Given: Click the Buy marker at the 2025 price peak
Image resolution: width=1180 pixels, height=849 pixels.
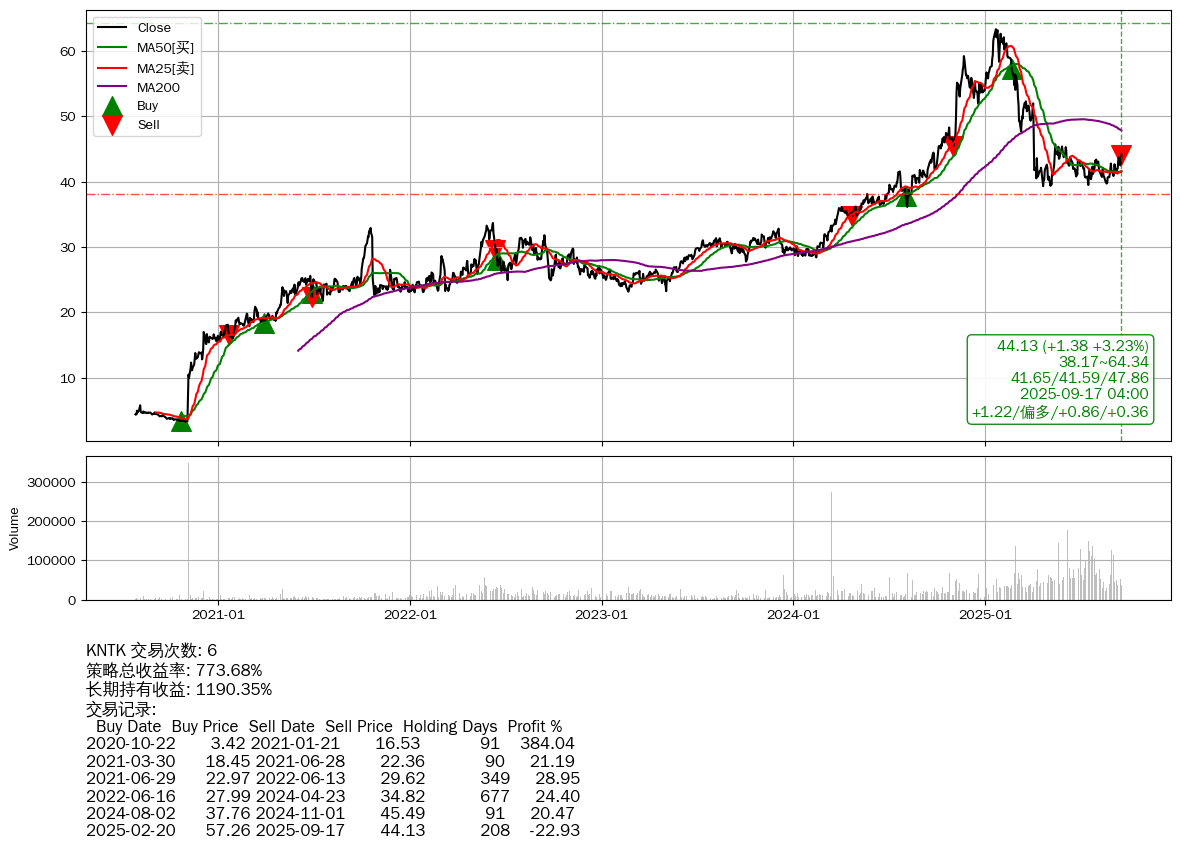Looking at the screenshot, I should tap(1012, 69).
